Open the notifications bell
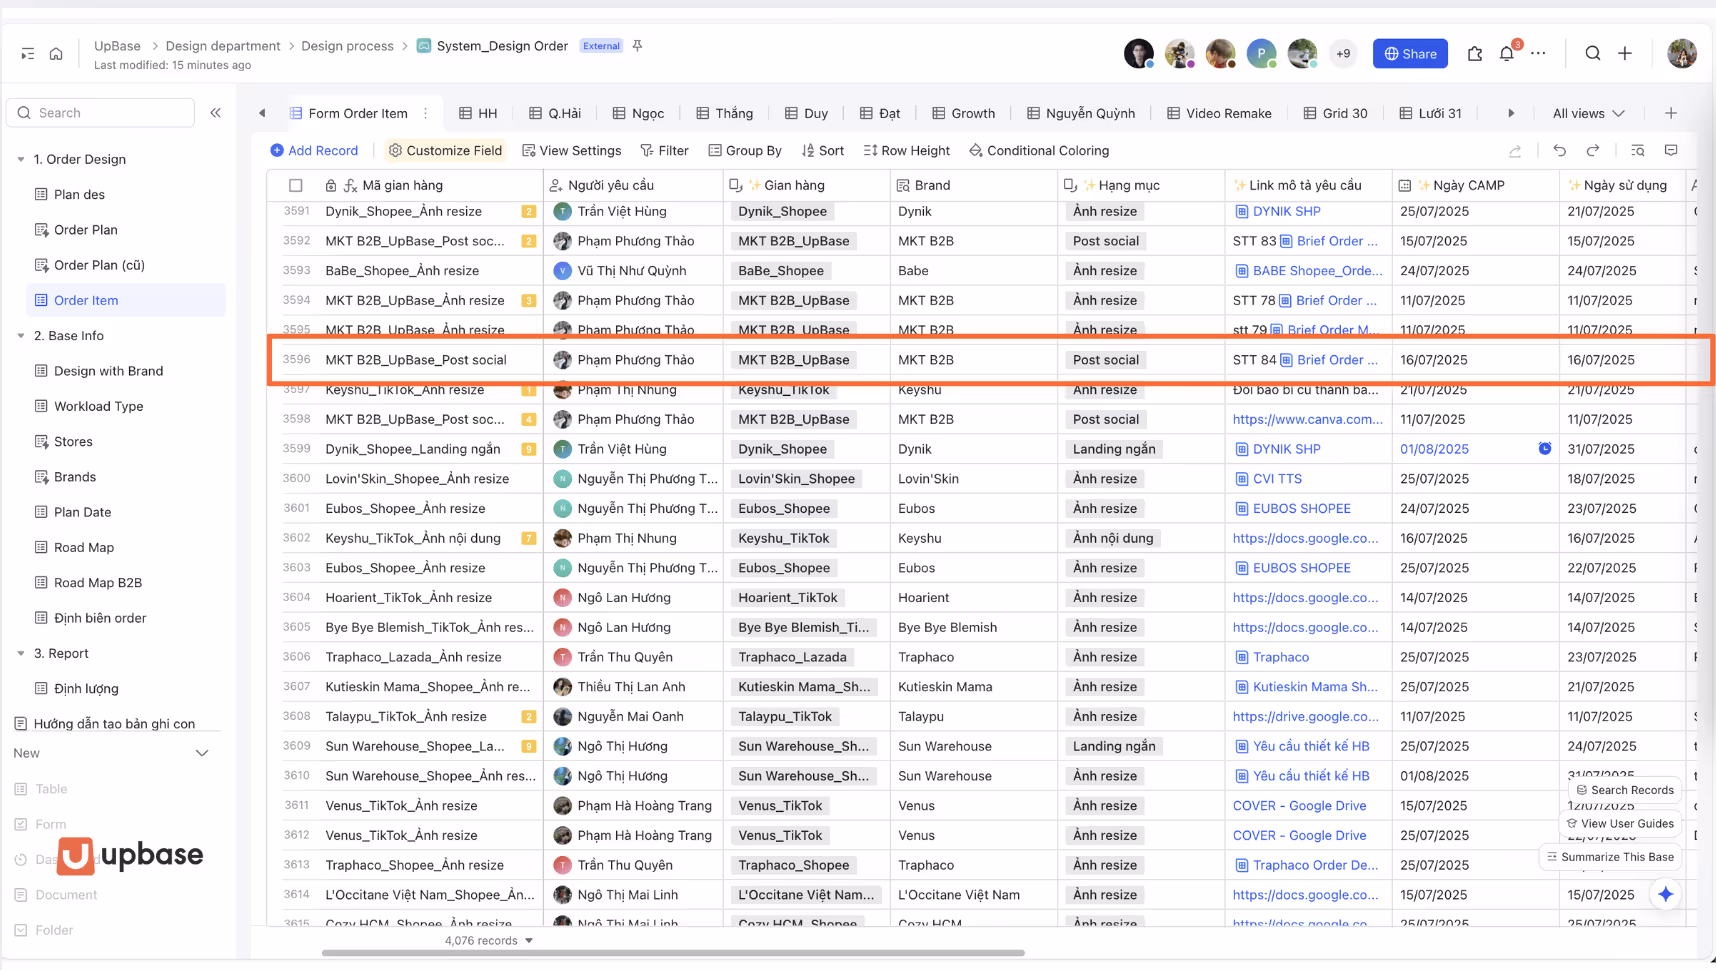 [1506, 54]
